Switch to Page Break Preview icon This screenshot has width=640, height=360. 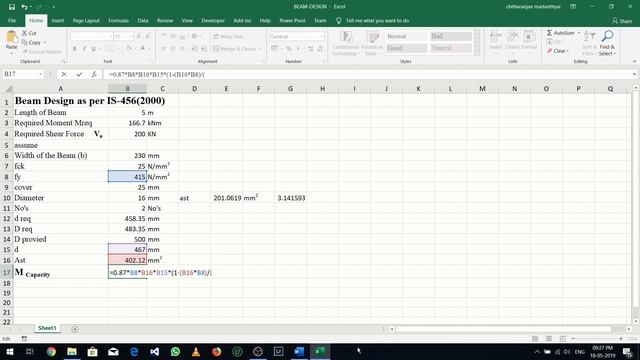(x=562, y=338)
